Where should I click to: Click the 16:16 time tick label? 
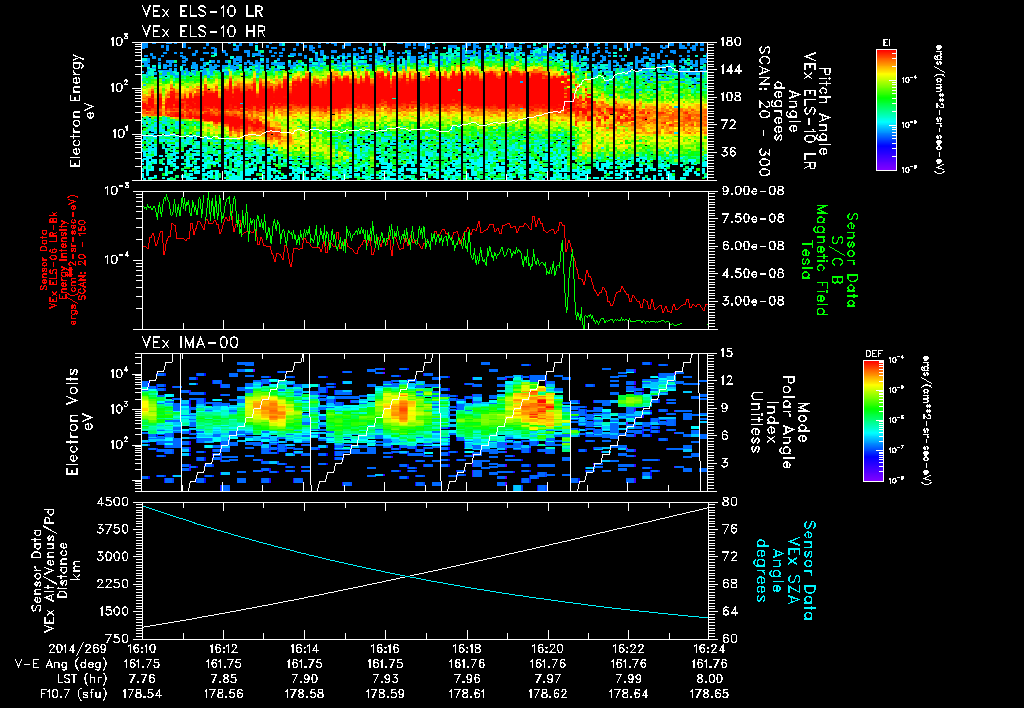pos(385,649)
